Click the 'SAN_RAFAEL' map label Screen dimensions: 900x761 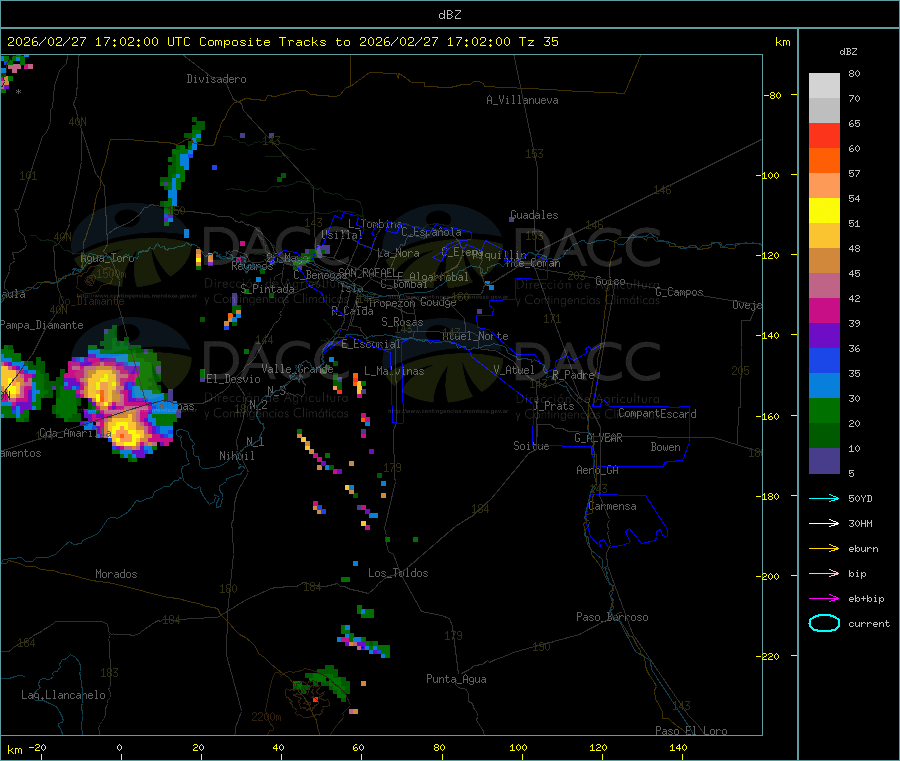[x=366, y=272]
